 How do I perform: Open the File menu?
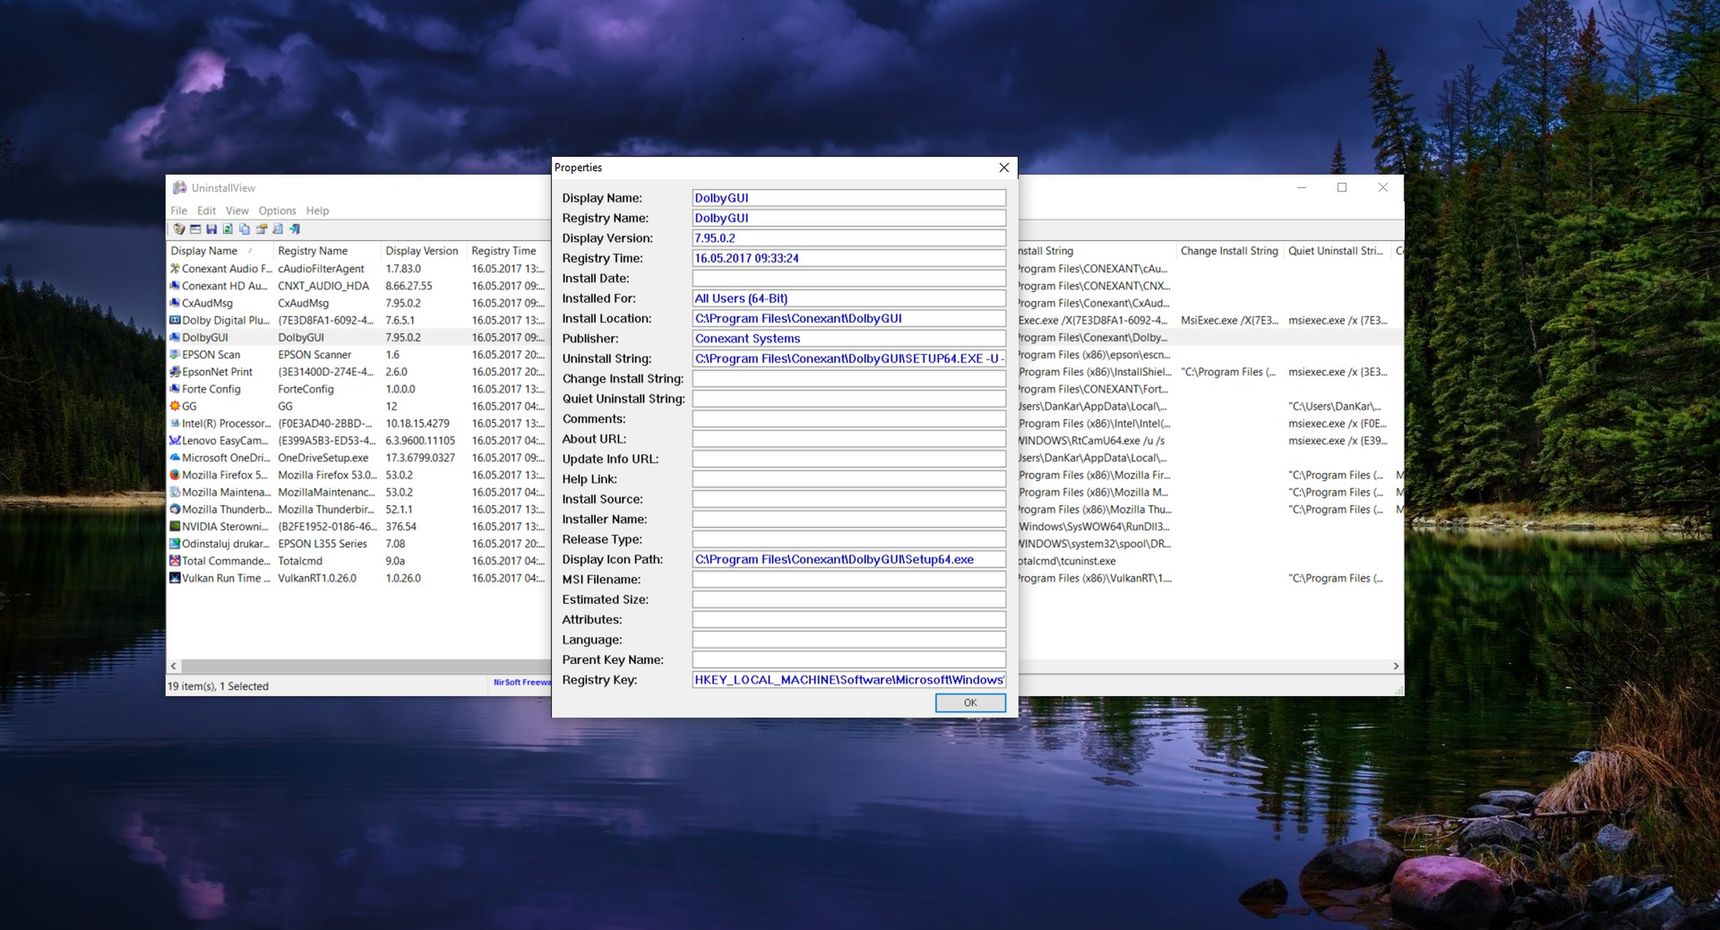pos(179,211)
